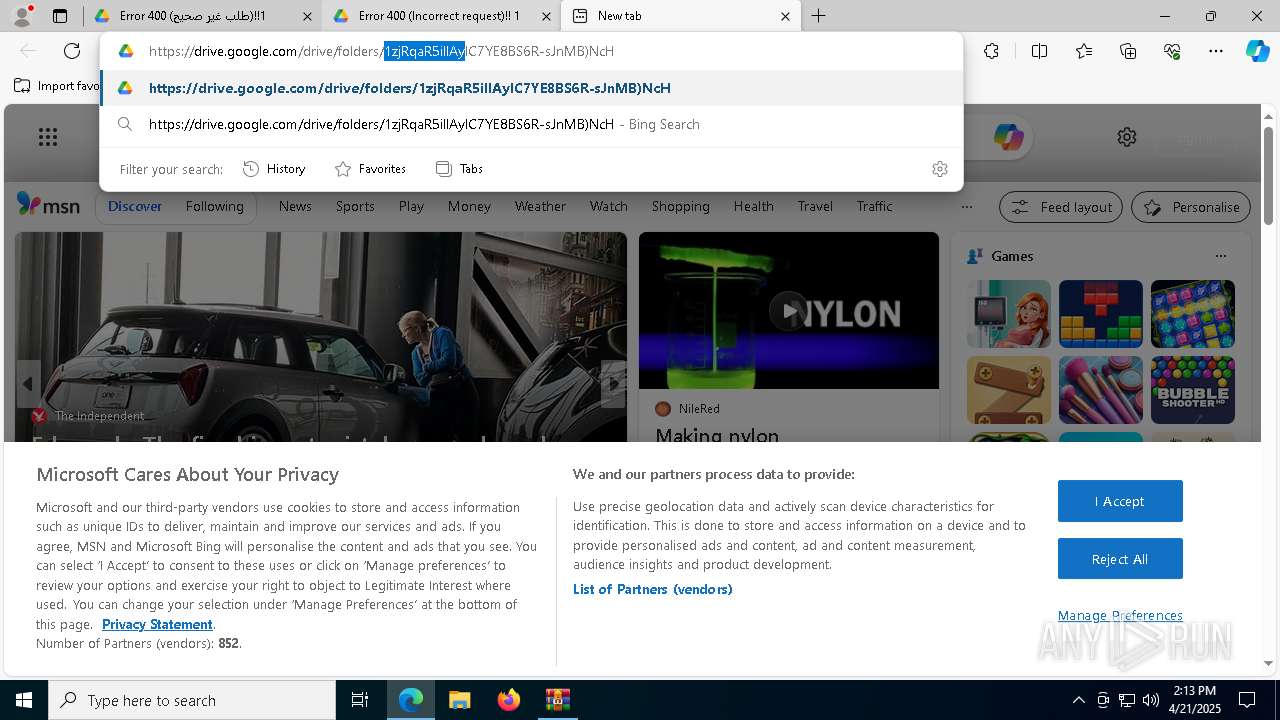Open the MSN logo home link

48,205
